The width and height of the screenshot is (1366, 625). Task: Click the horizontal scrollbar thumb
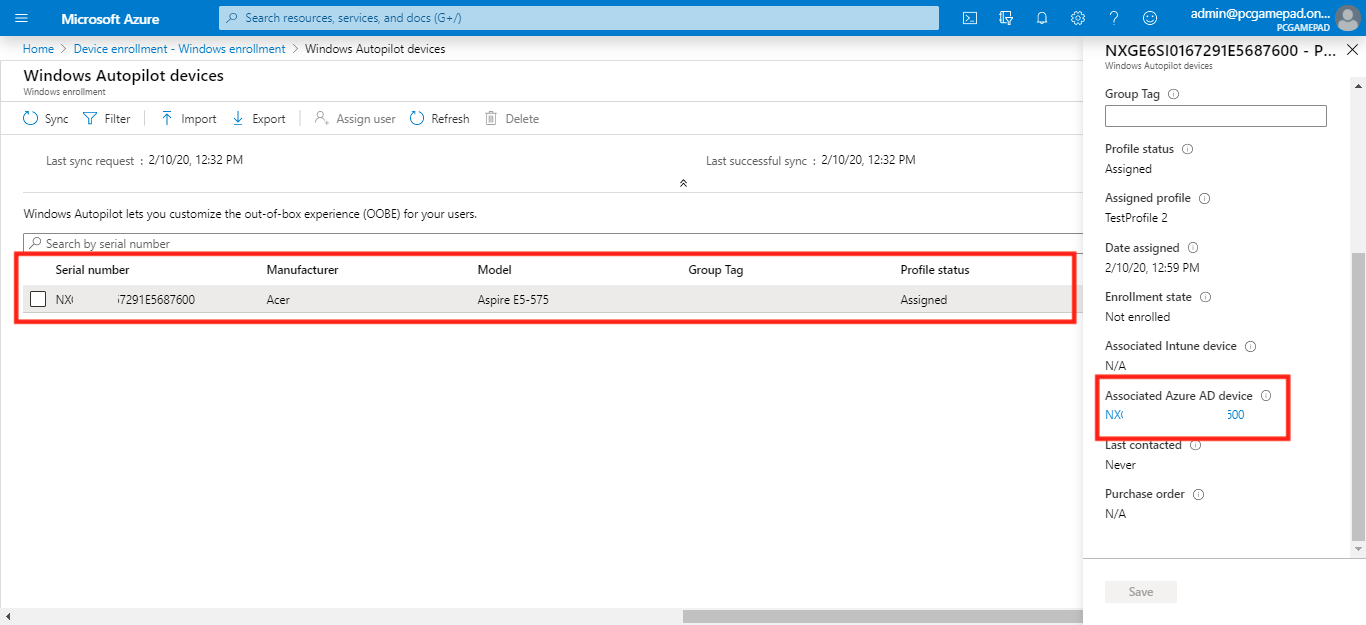[883, 617]
